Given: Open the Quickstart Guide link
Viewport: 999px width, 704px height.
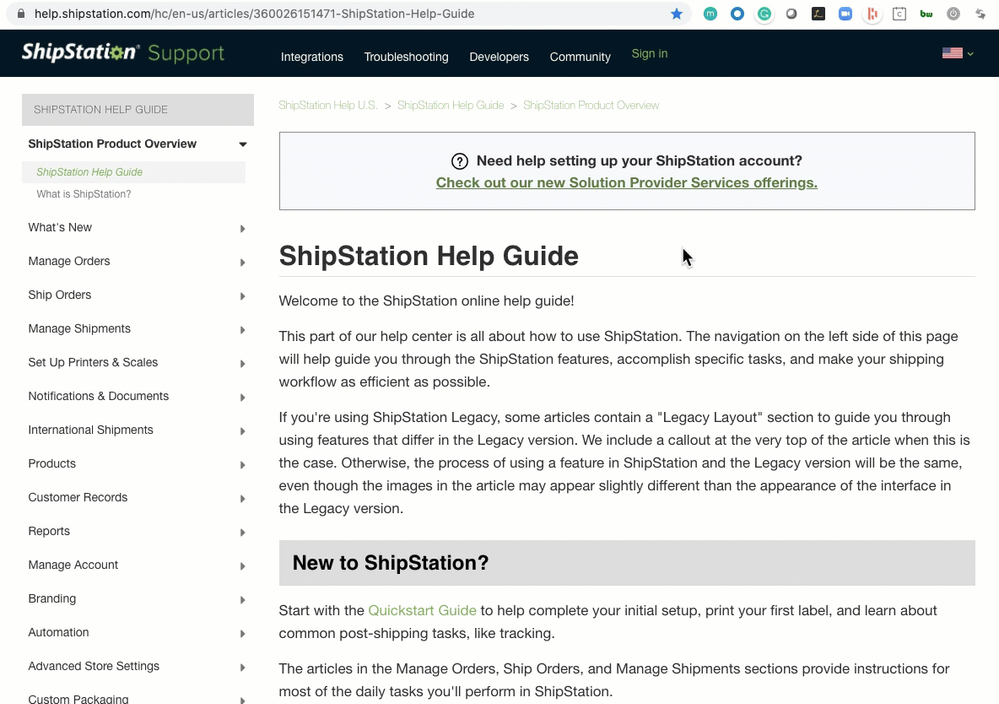Looking at the screenshot, I should click(x=422, y=610).
